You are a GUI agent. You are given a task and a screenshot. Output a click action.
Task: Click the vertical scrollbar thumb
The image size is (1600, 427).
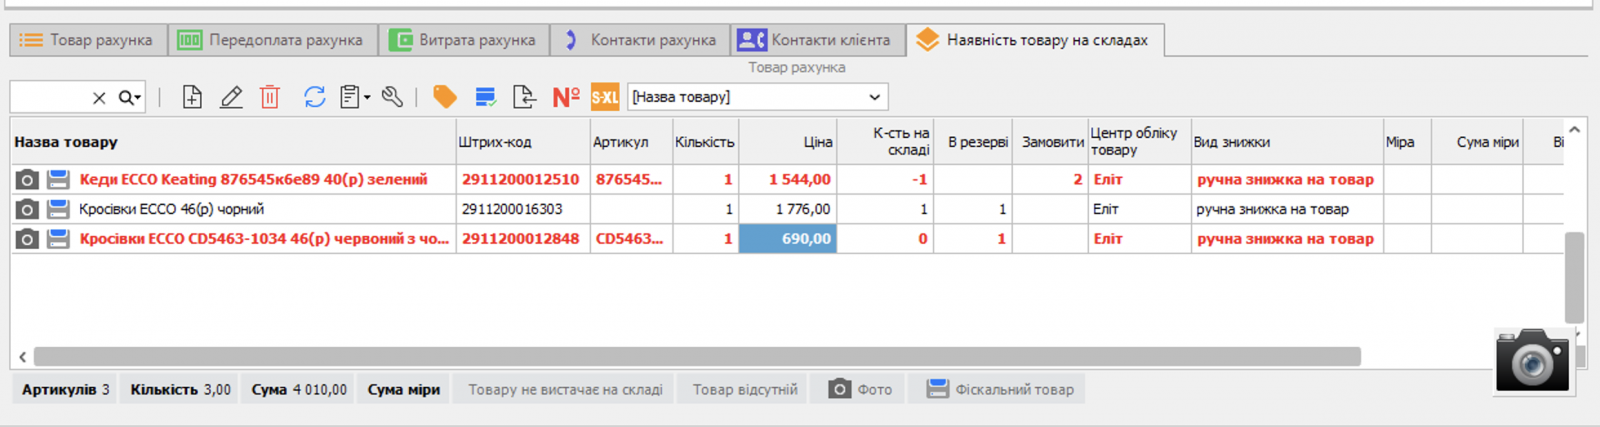tap(1574, 277)
